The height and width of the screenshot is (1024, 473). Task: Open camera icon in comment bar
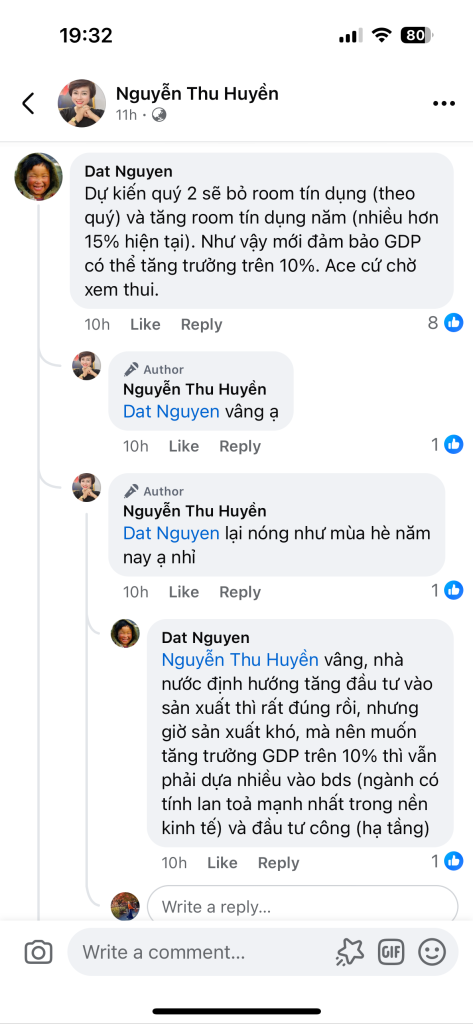(x=39, y=952)
